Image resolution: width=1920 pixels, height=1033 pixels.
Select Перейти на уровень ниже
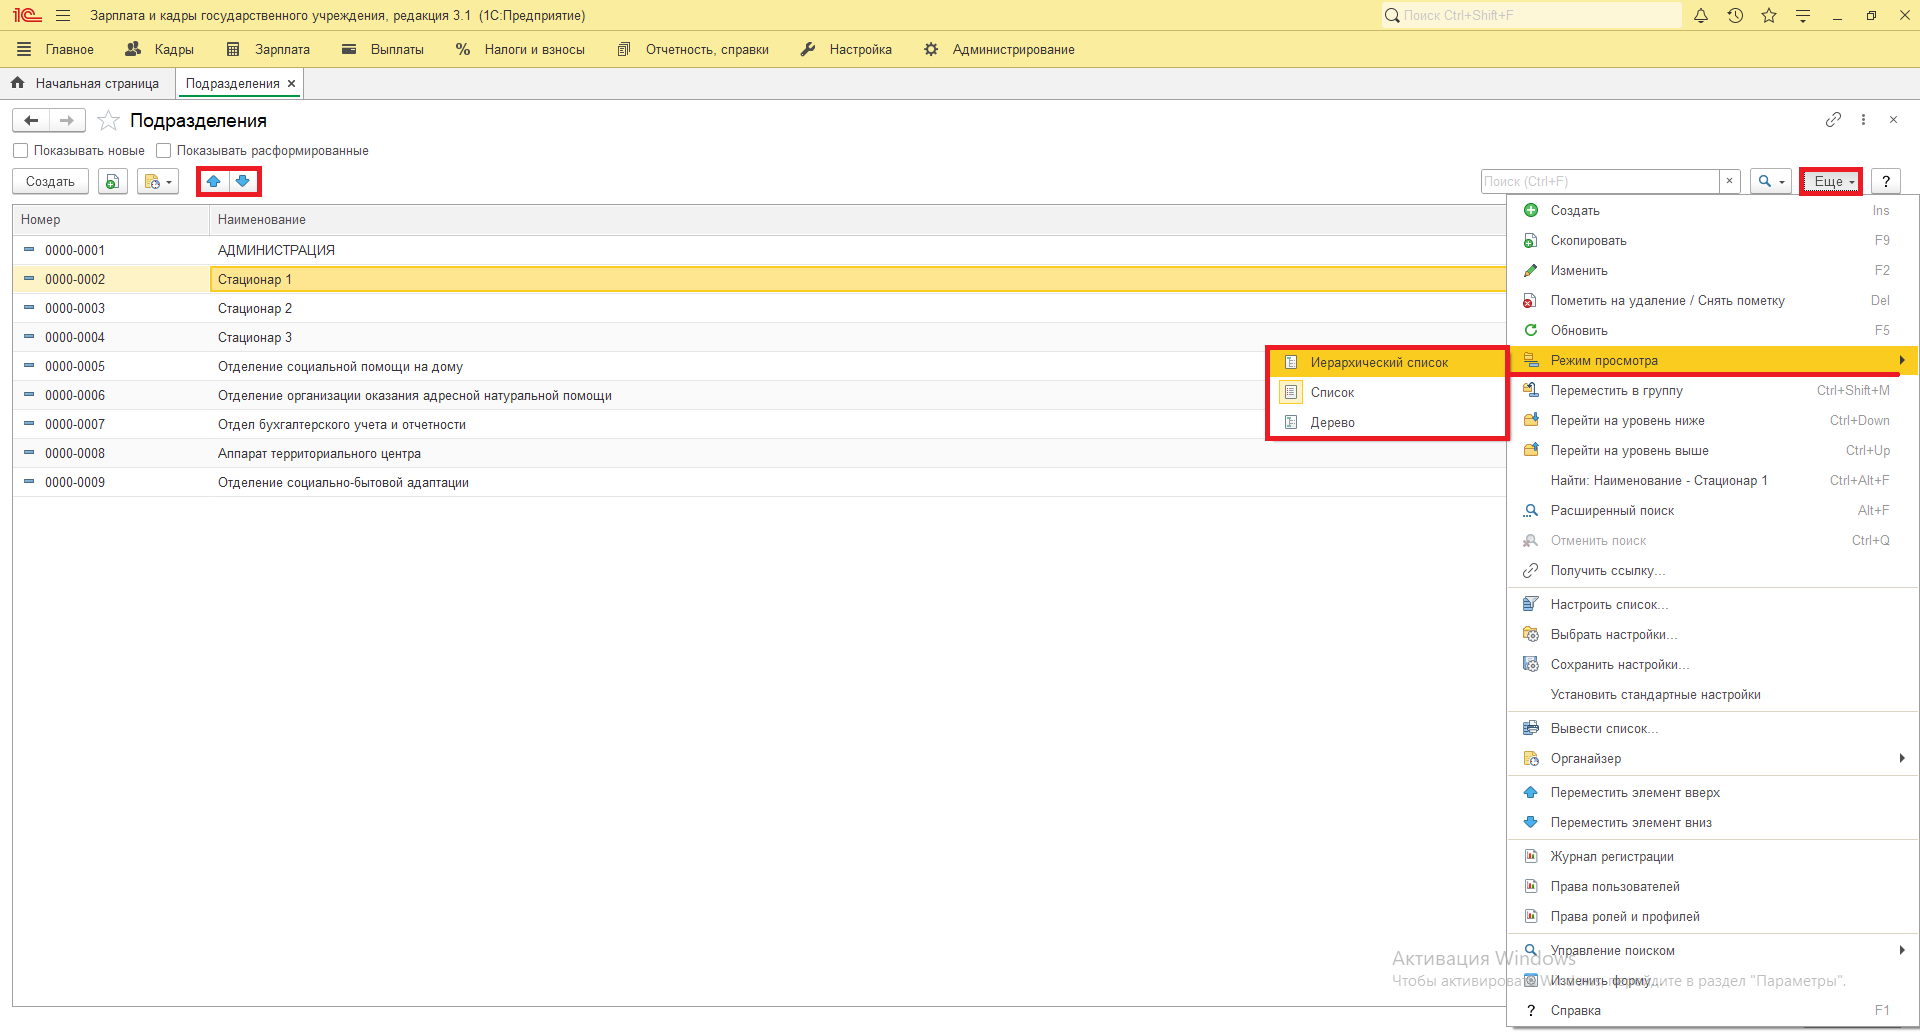[x=1712, y=421]
